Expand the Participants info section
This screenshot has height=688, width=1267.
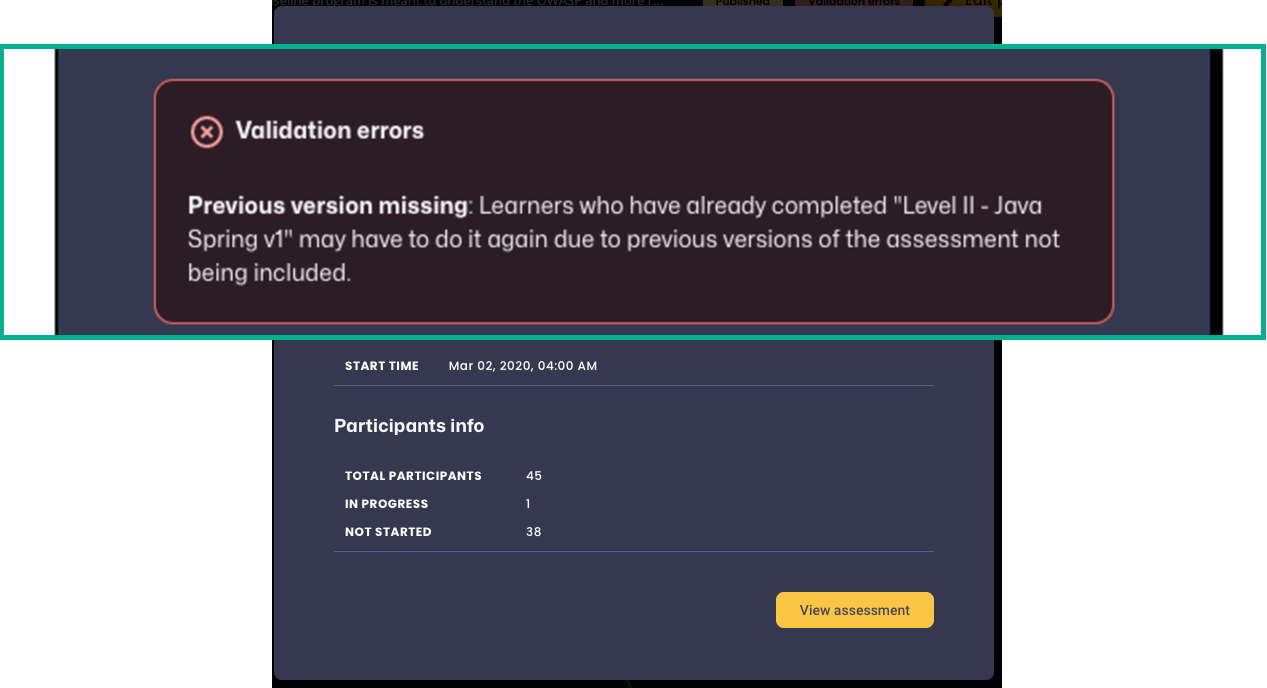click(409, 425)
